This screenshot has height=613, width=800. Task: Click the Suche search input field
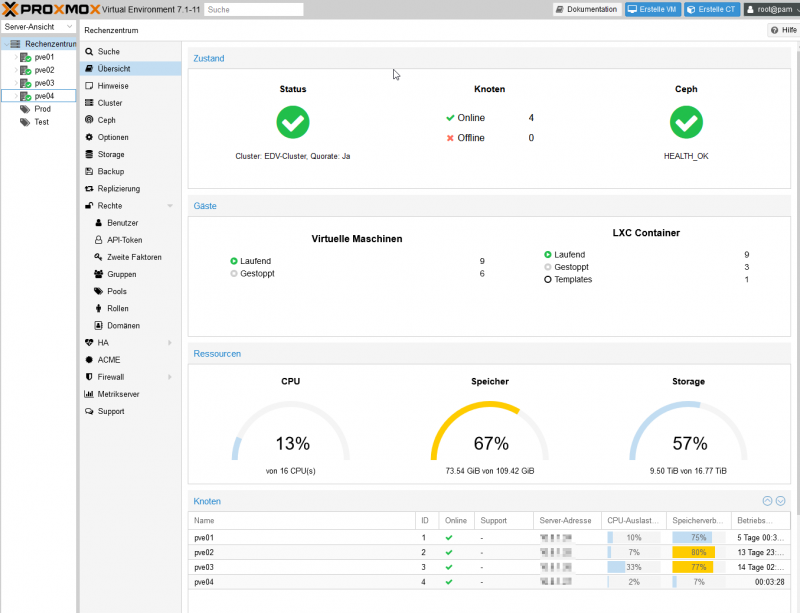(253, 9)
